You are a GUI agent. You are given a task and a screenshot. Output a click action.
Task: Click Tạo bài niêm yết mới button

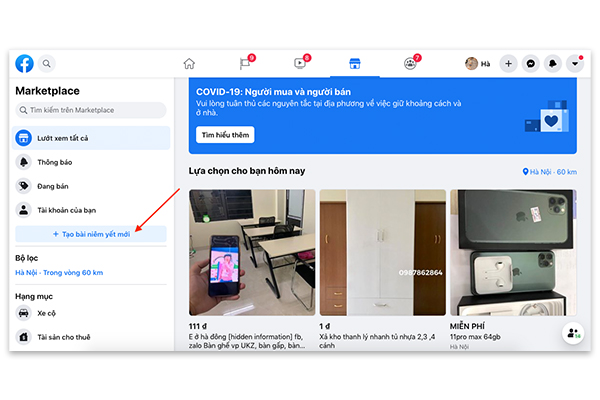point(91,234)
